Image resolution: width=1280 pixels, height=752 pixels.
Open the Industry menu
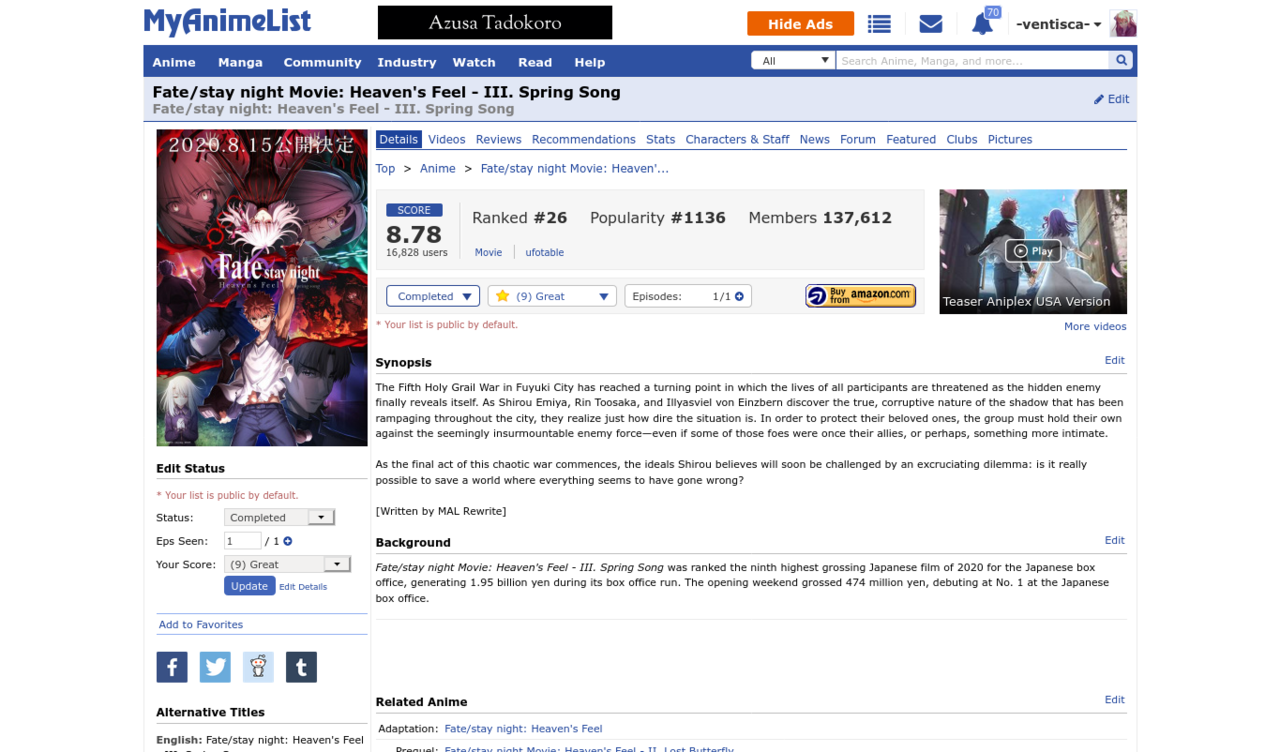coord(407,62)
